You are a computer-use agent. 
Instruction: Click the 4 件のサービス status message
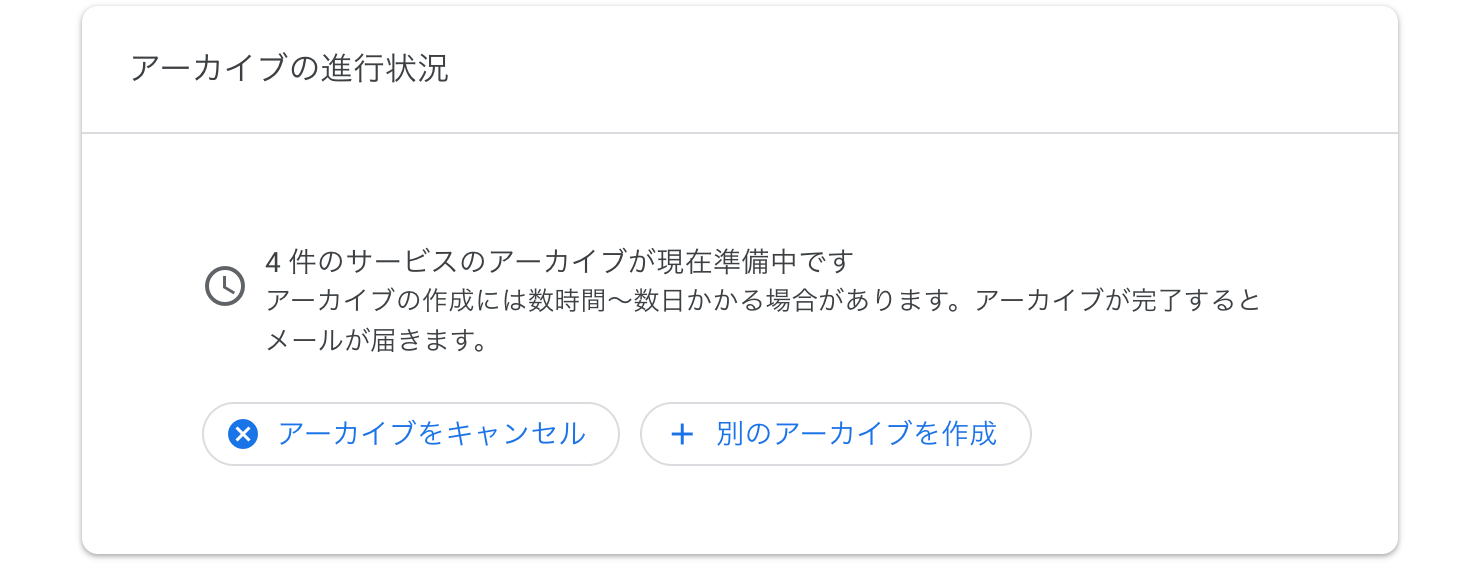(x=560, y=262)
